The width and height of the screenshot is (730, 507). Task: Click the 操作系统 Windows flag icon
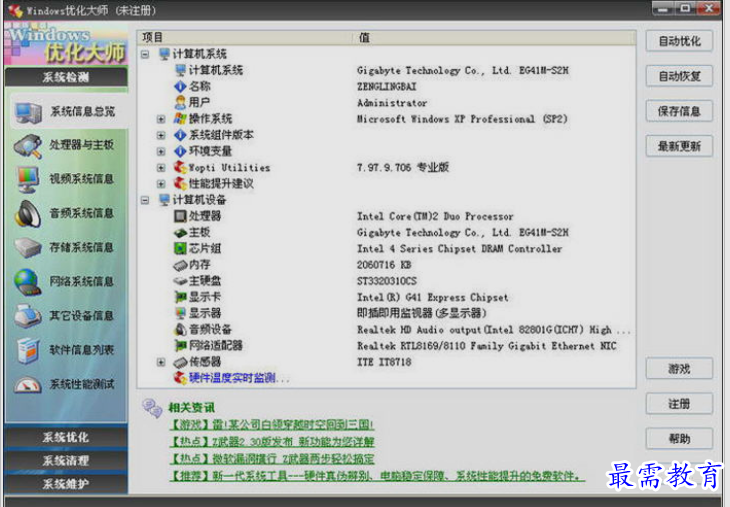click(x=180, y=119)
